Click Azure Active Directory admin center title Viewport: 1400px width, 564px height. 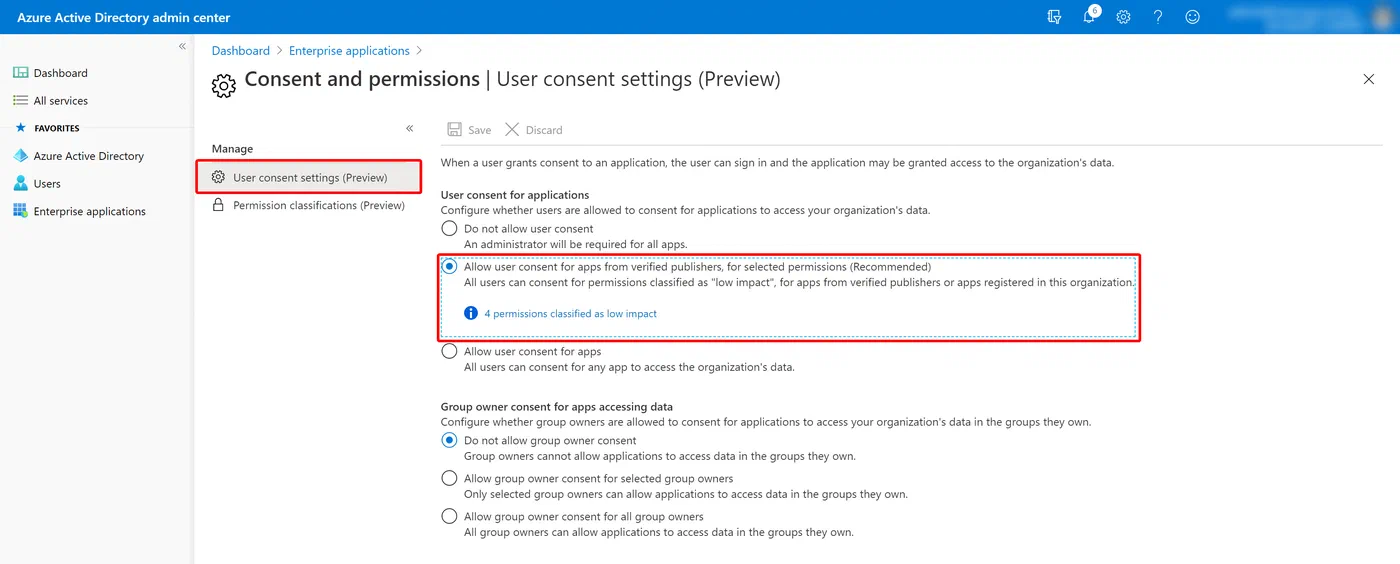124,17
